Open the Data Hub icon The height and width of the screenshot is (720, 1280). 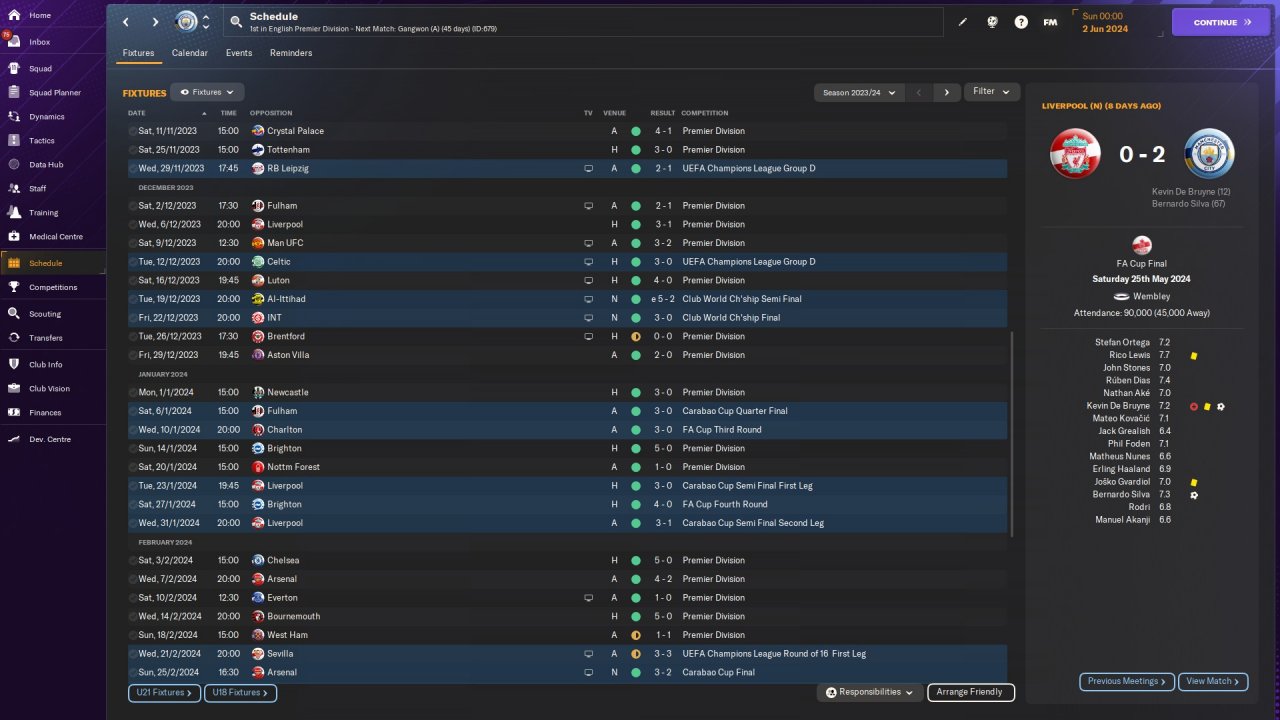[x=14, y=165]
